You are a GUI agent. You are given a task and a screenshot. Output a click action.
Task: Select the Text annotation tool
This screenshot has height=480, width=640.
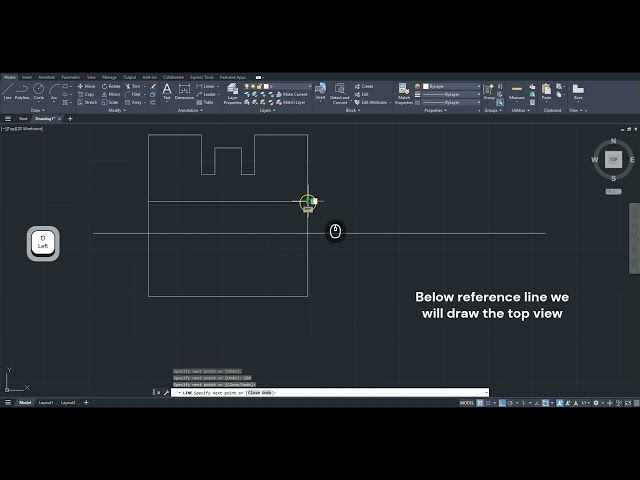(x=167, y=91)
